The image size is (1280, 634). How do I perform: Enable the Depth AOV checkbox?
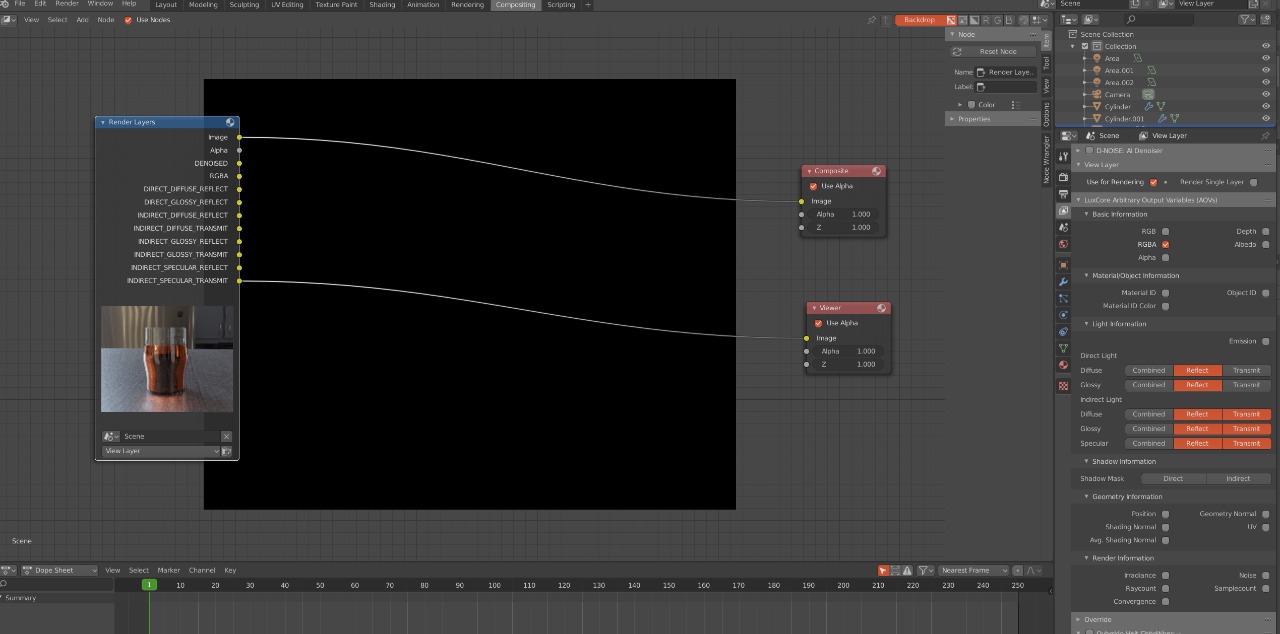(x=1265, y=231)
